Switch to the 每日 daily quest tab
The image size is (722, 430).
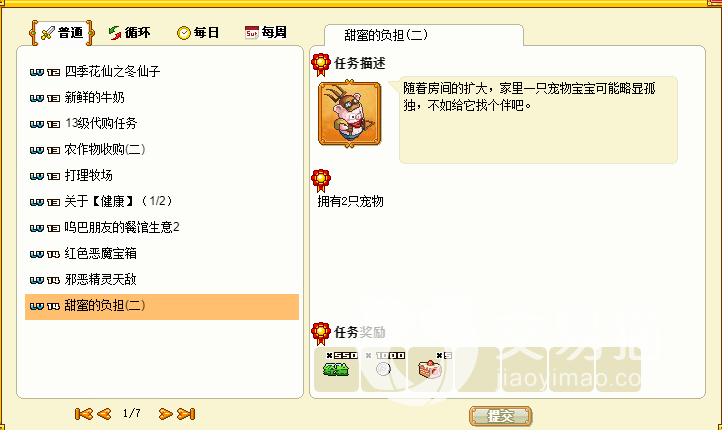coord(198,33)
